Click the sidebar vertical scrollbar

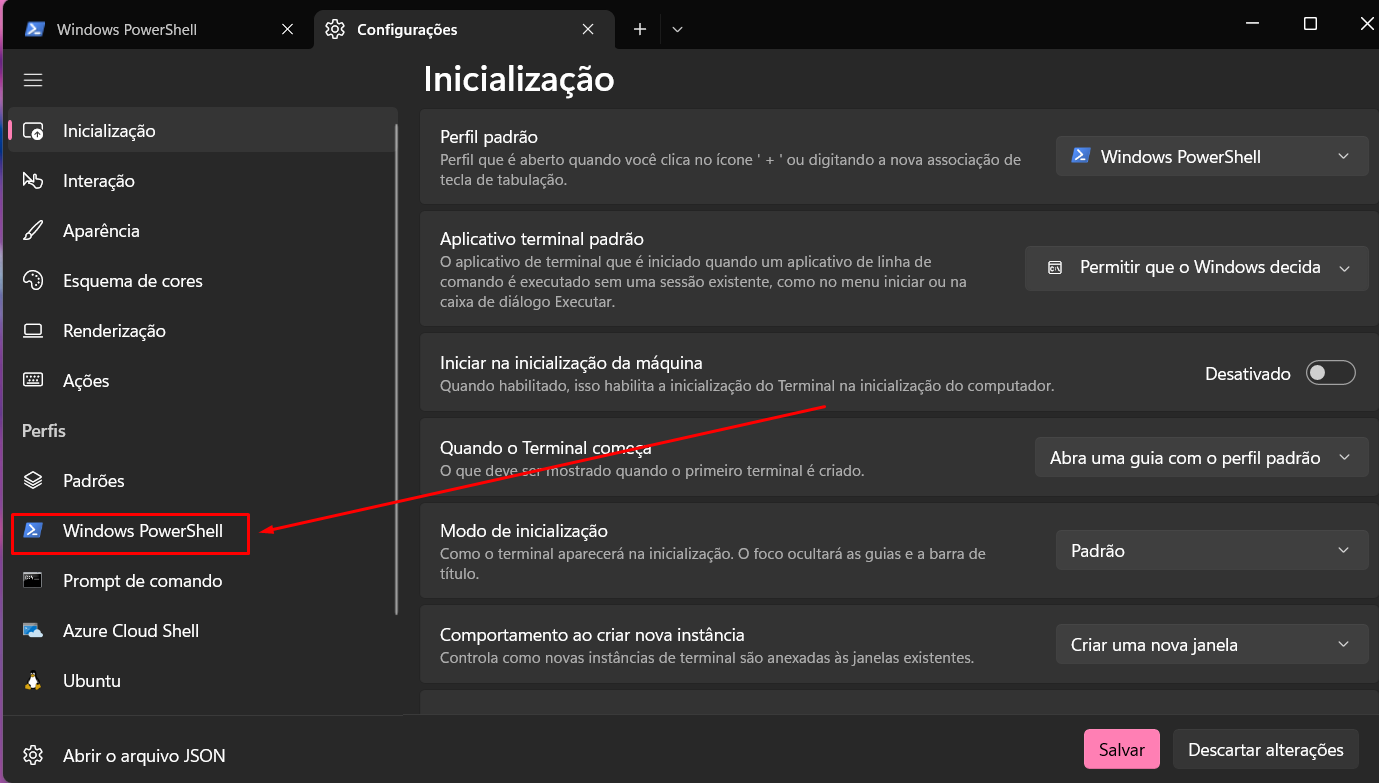tap(397, 368)
